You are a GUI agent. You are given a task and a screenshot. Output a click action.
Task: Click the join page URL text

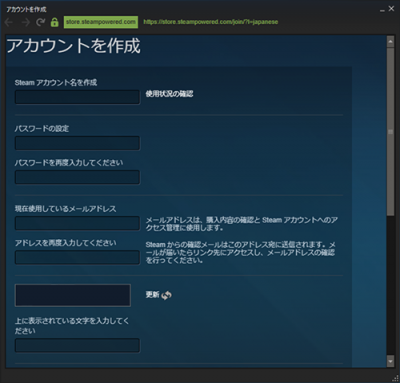click(x=211, y=22)
